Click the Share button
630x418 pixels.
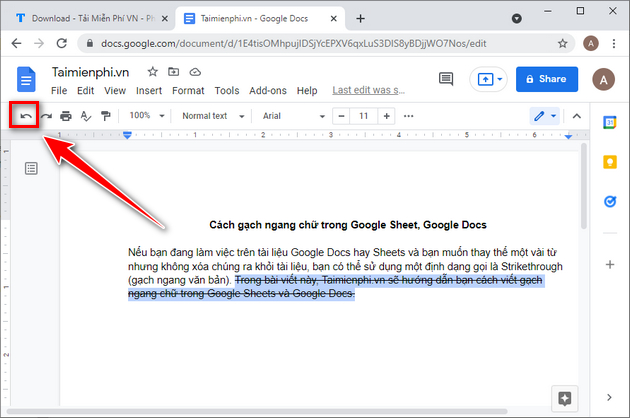click(547, 79)
